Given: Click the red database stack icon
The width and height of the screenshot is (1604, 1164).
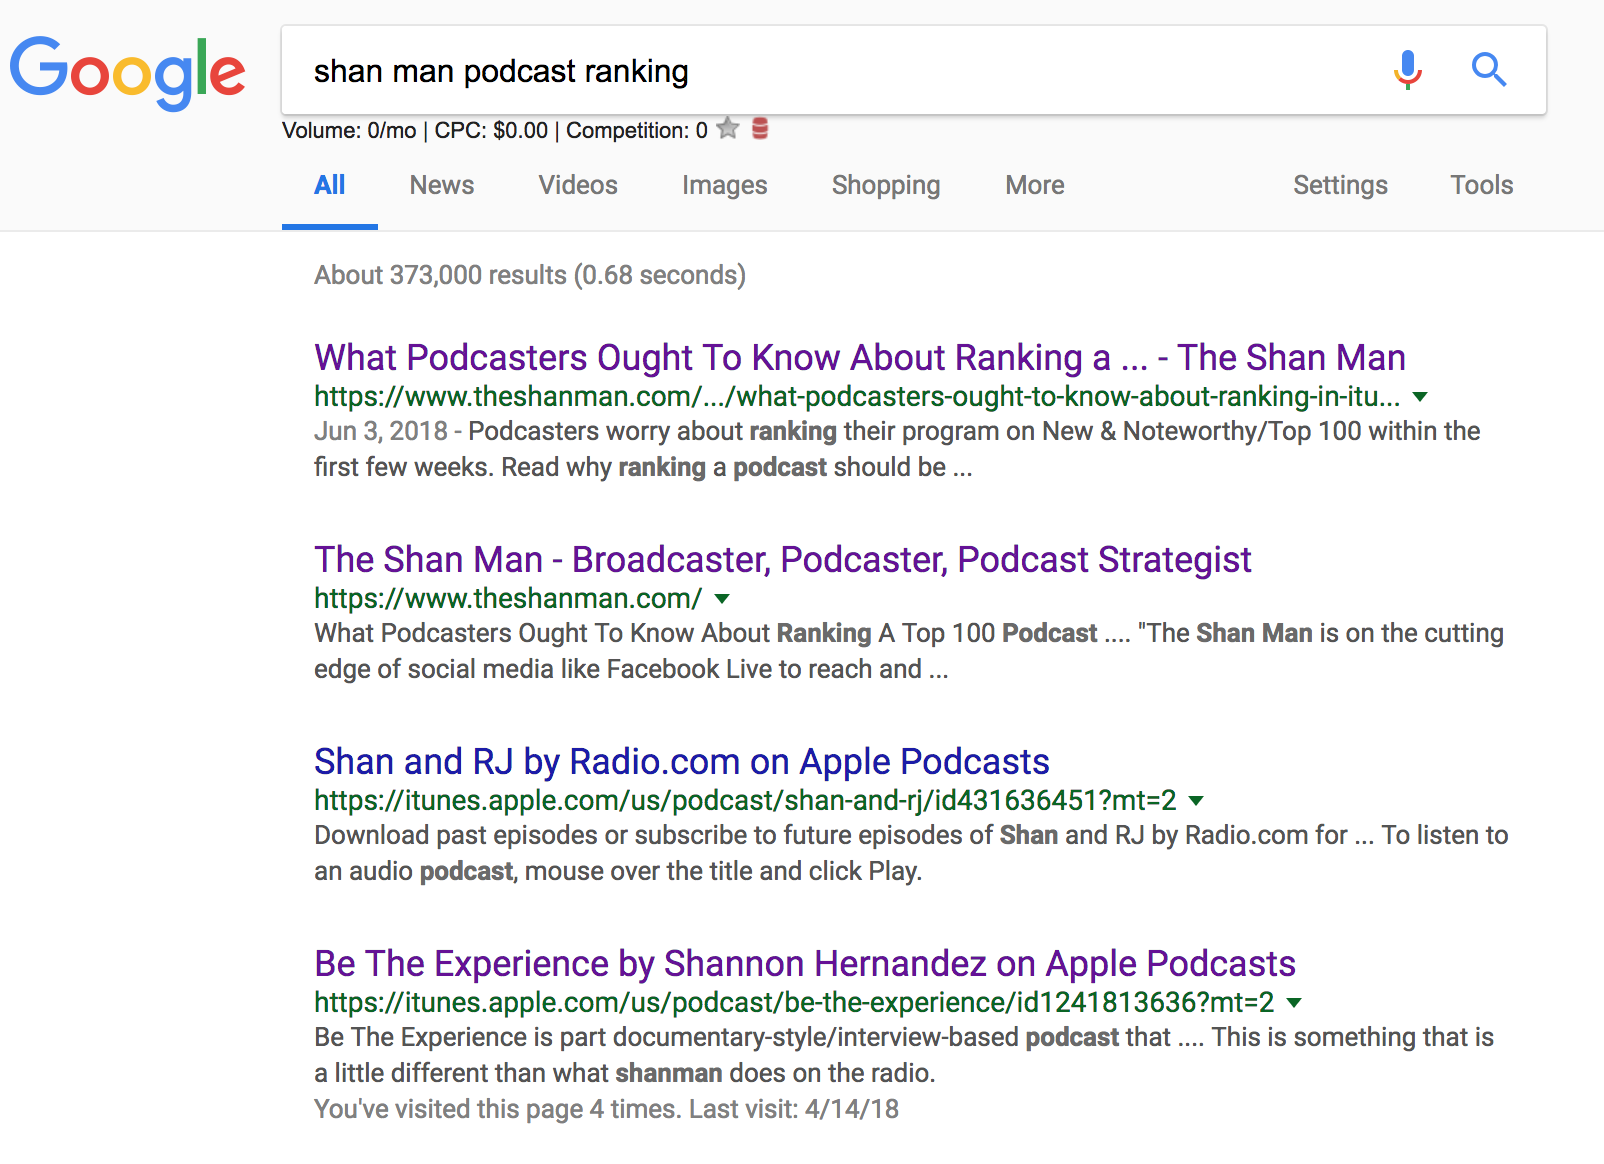Looking at the screenshot, I should point(760,128).
